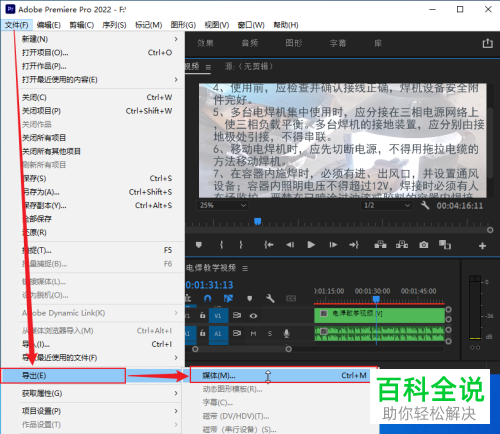The width and height of the screenshot is (500, 434).
Task: Step back one frame
Action: pos(290,245)
